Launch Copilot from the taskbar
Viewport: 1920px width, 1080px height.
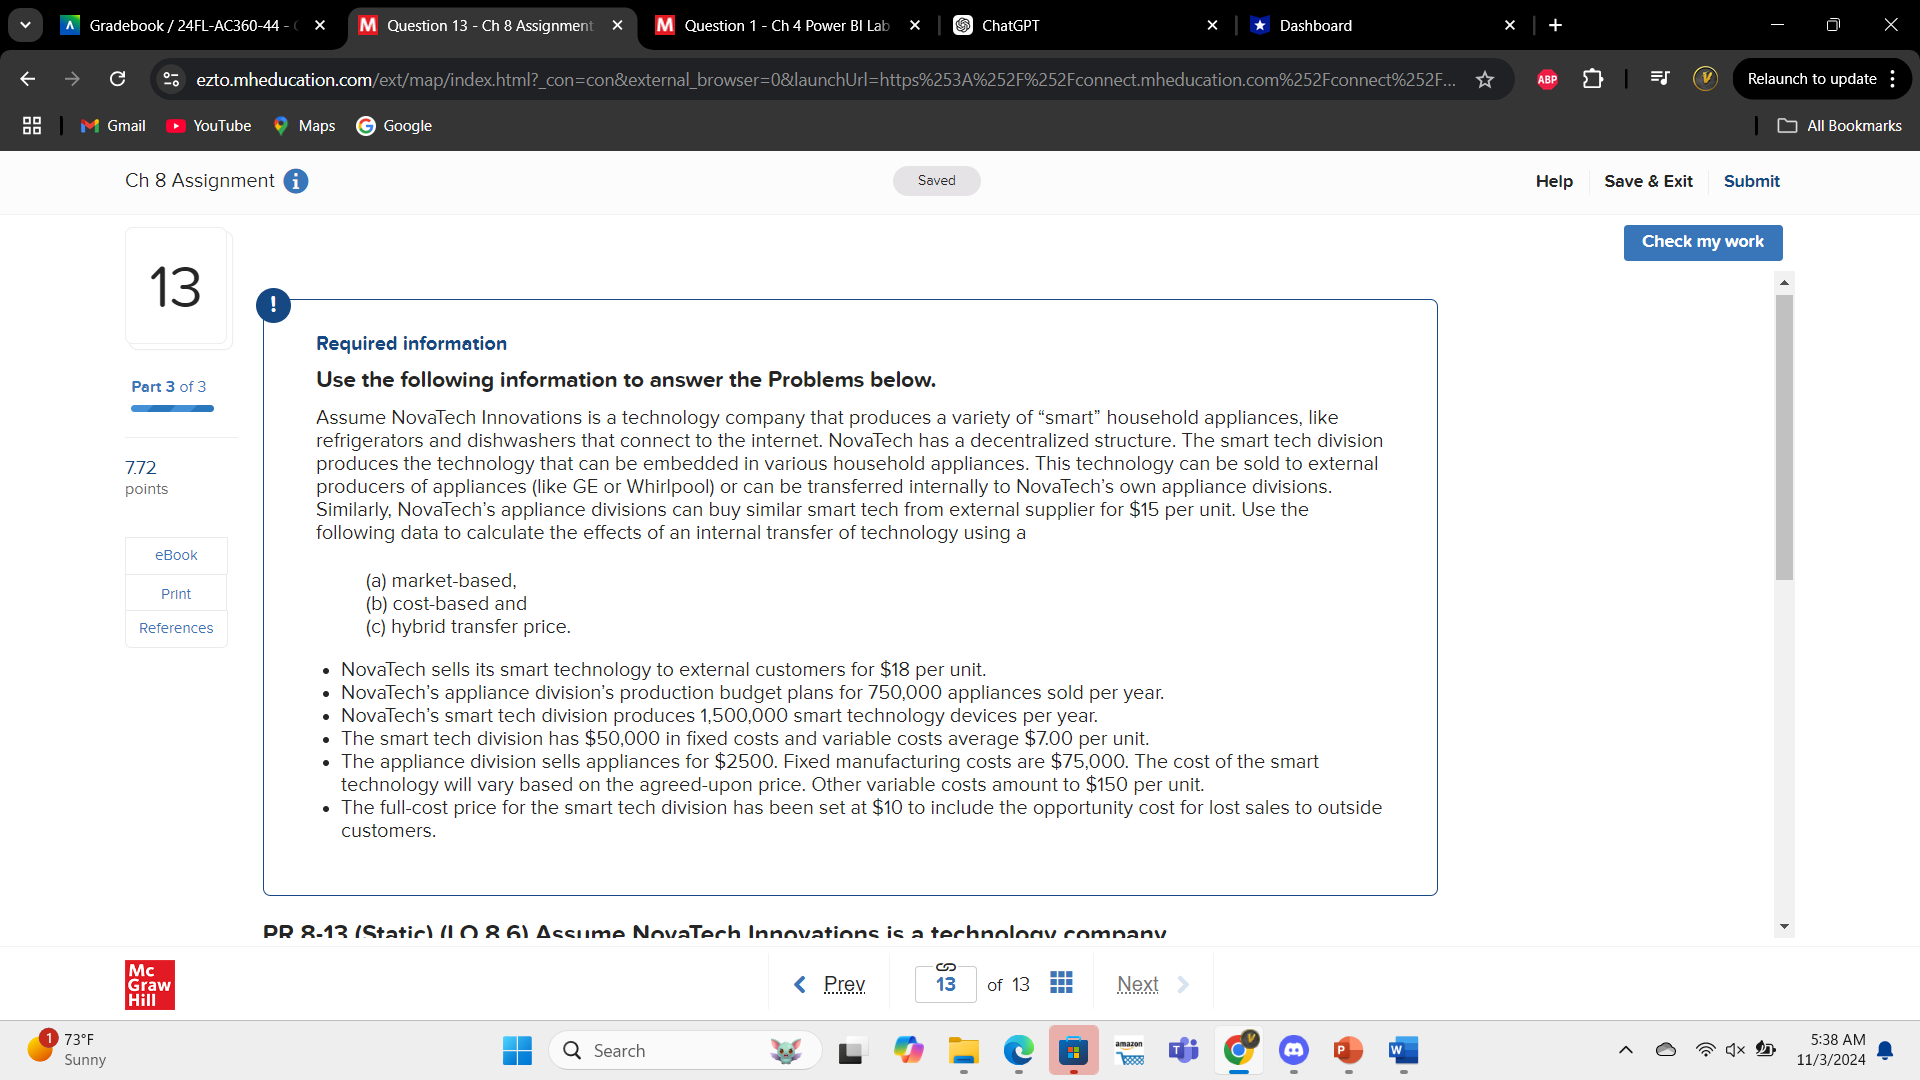tap(908, 1051)
